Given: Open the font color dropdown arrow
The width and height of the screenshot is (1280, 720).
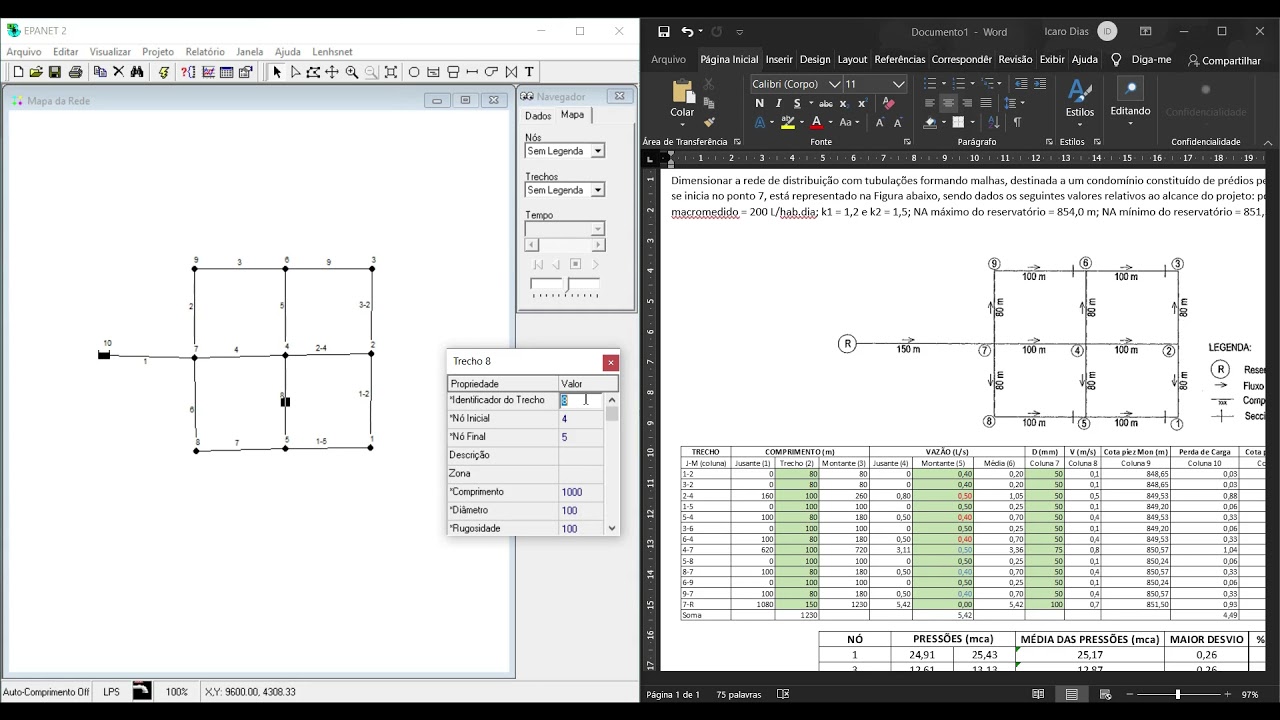Looking at the screenshot, I should tap(829, 122).
